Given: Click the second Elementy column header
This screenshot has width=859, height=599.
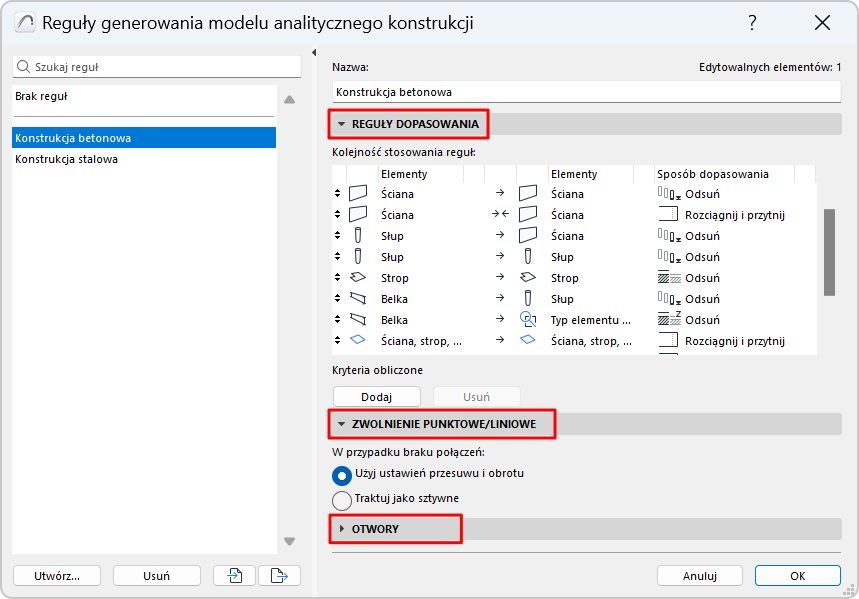Looking at the screenshot, I should (x=591, y=174).
